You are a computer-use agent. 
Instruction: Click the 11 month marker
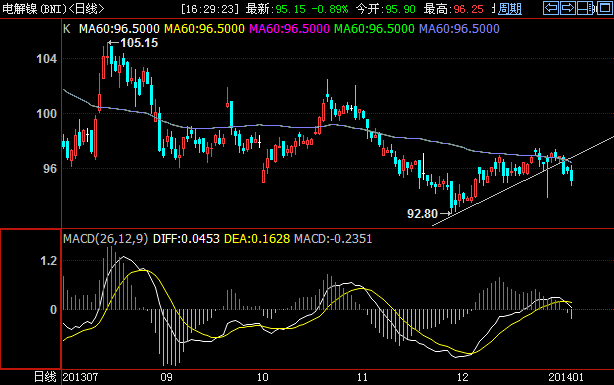tap(363, 377)
